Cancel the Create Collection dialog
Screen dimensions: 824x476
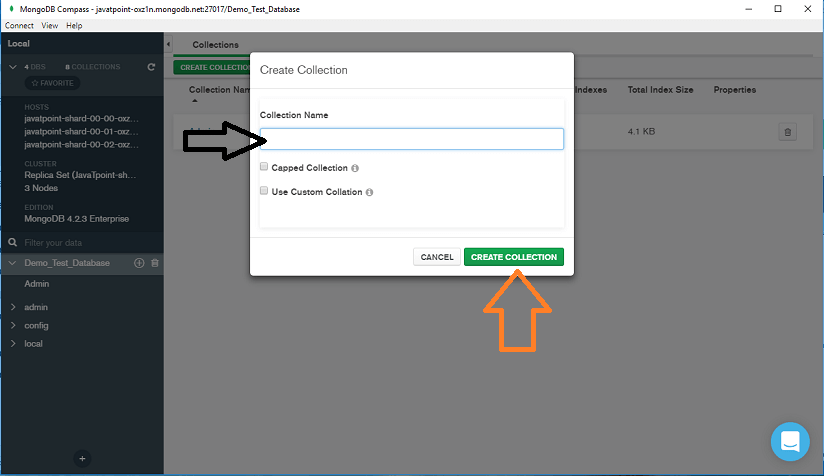point(437,257)
